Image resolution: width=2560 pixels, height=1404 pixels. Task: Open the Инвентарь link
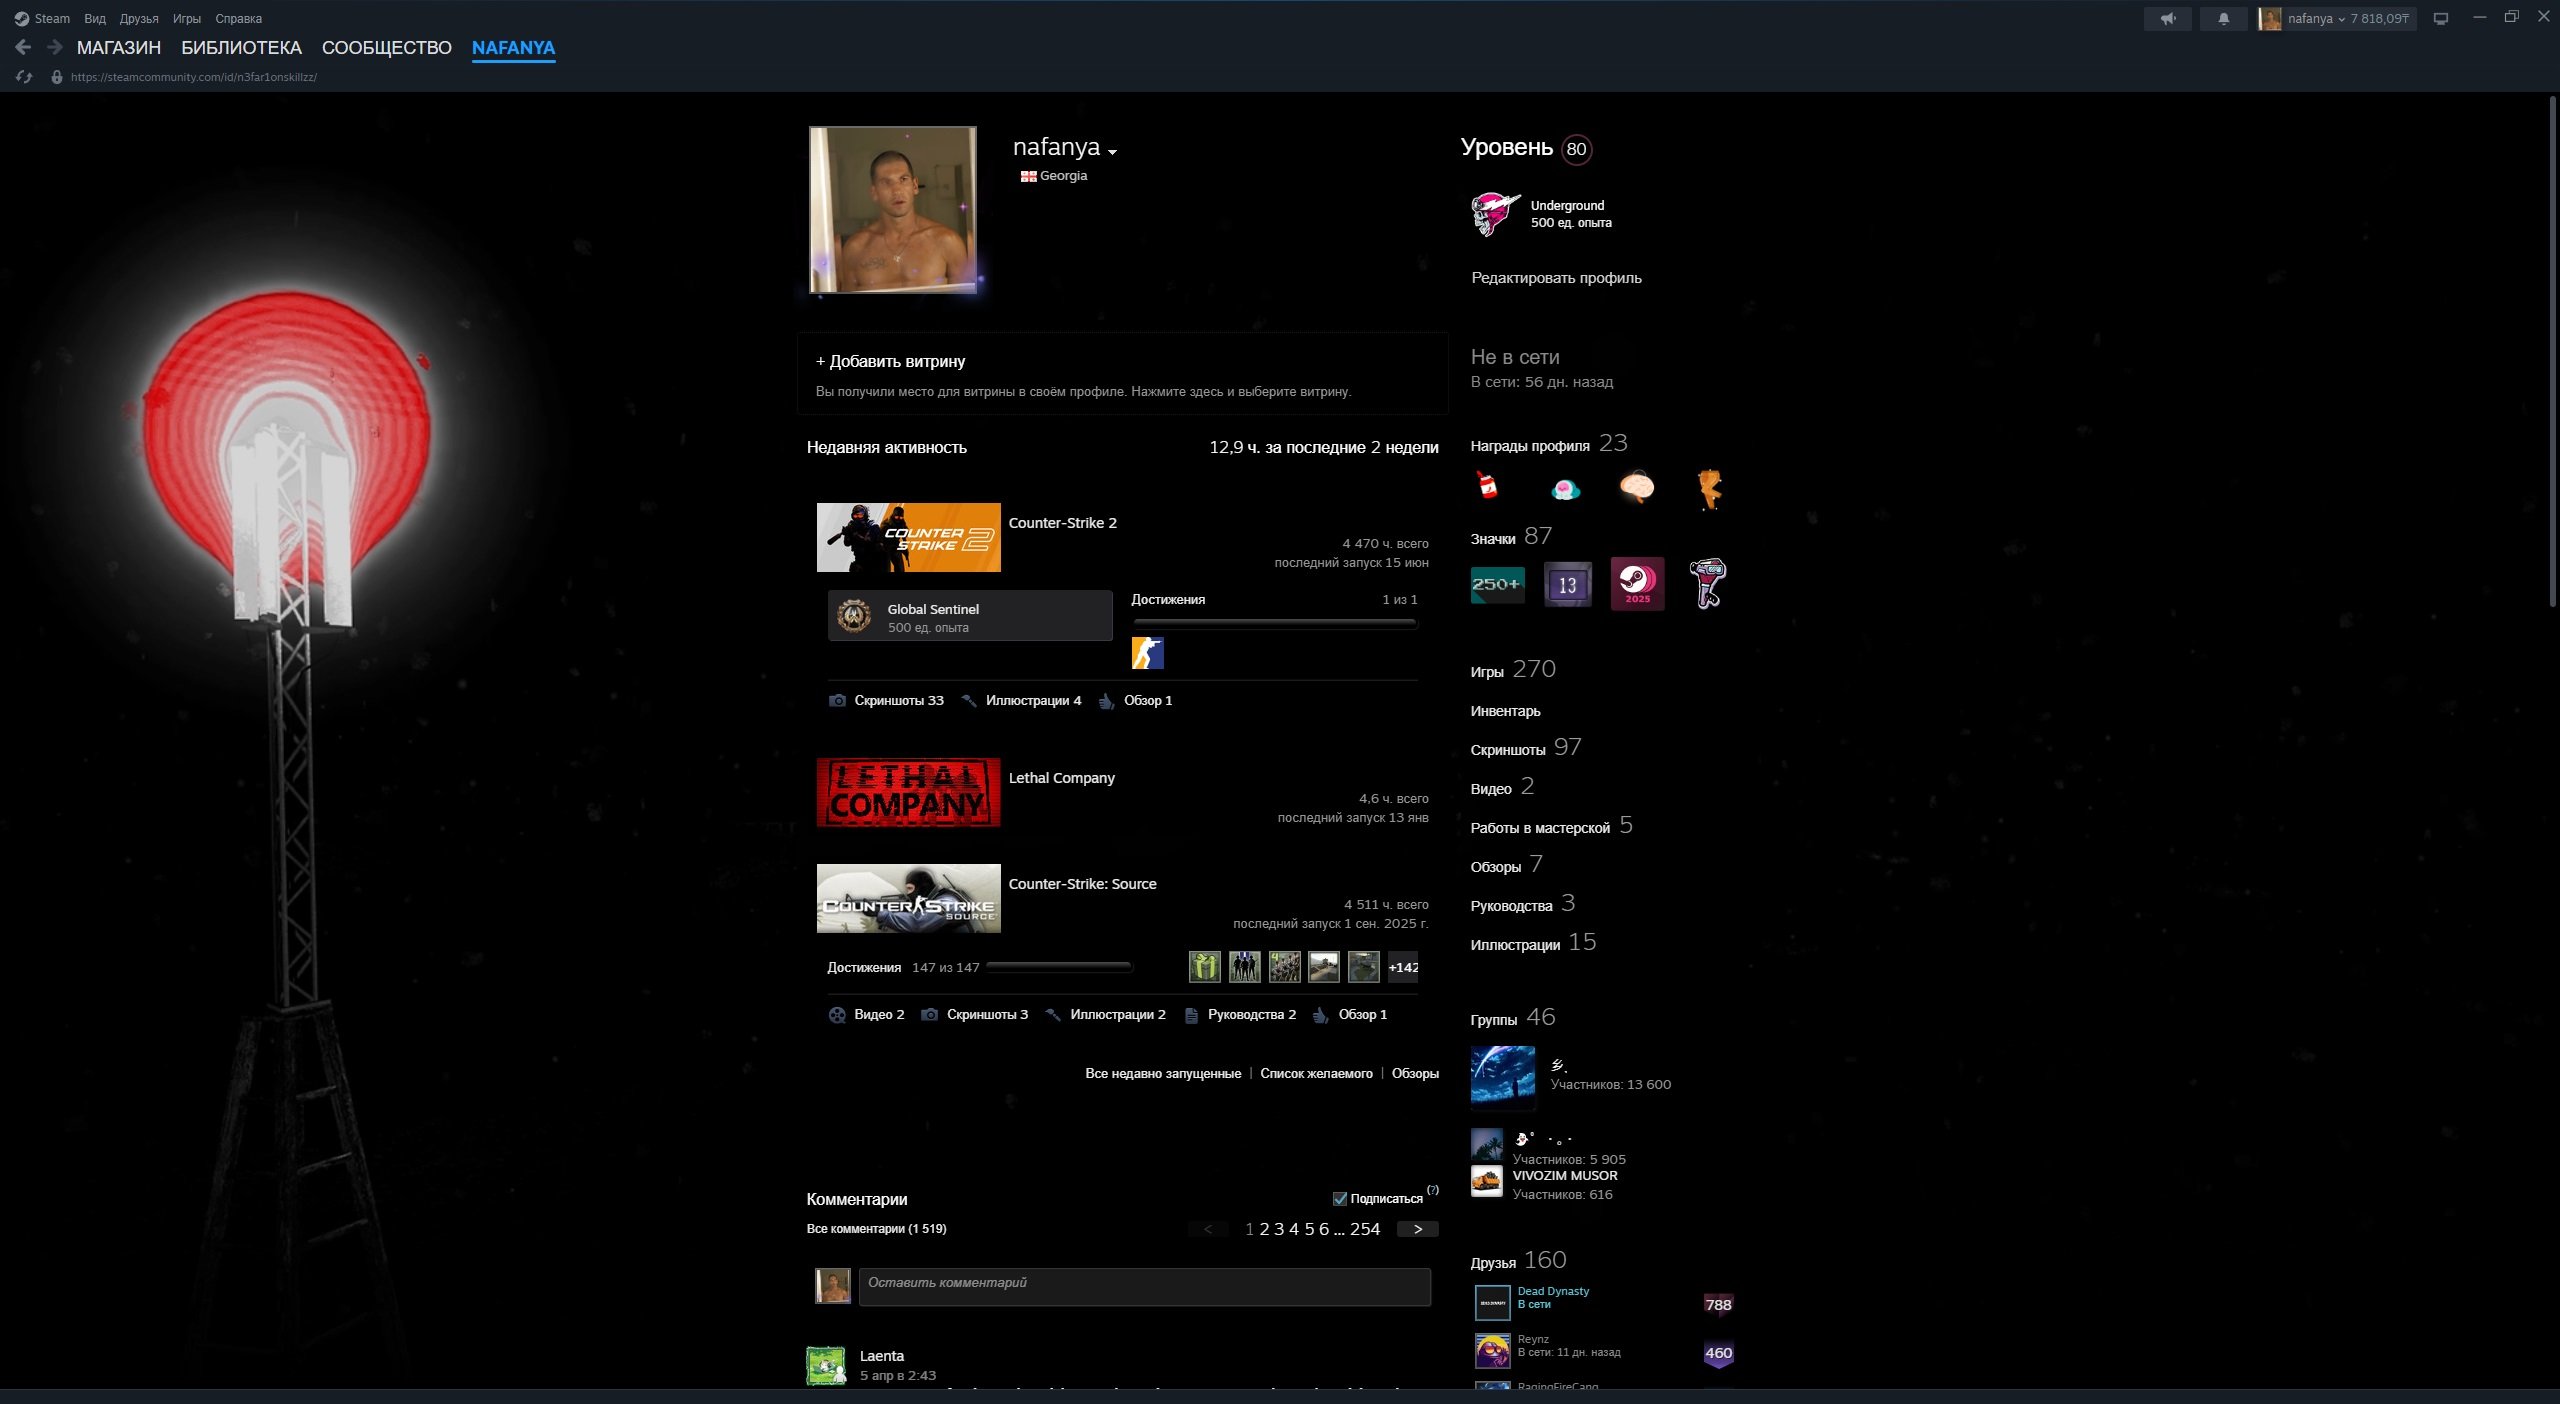pyautogui.click(x=1505, y=710)
